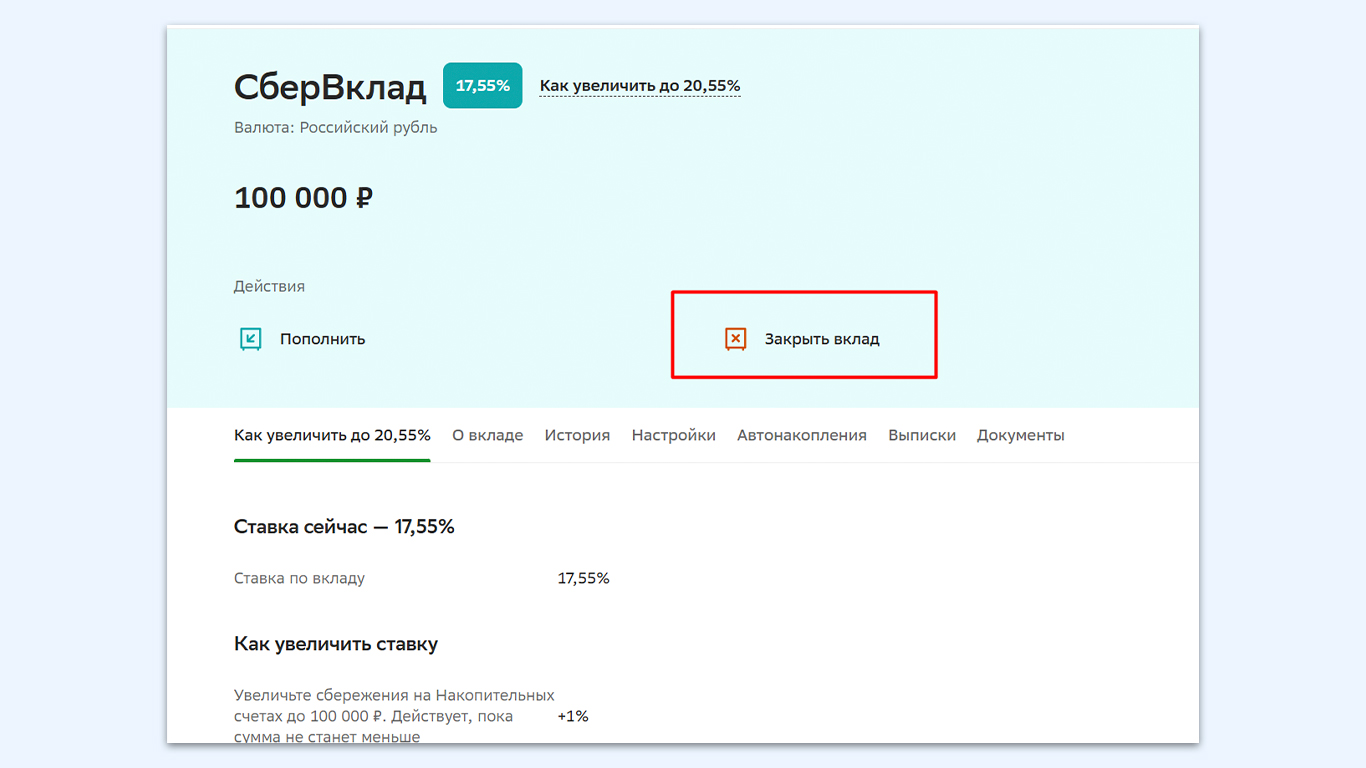Click the top-up deposit arrow icon

click(250, 339)
